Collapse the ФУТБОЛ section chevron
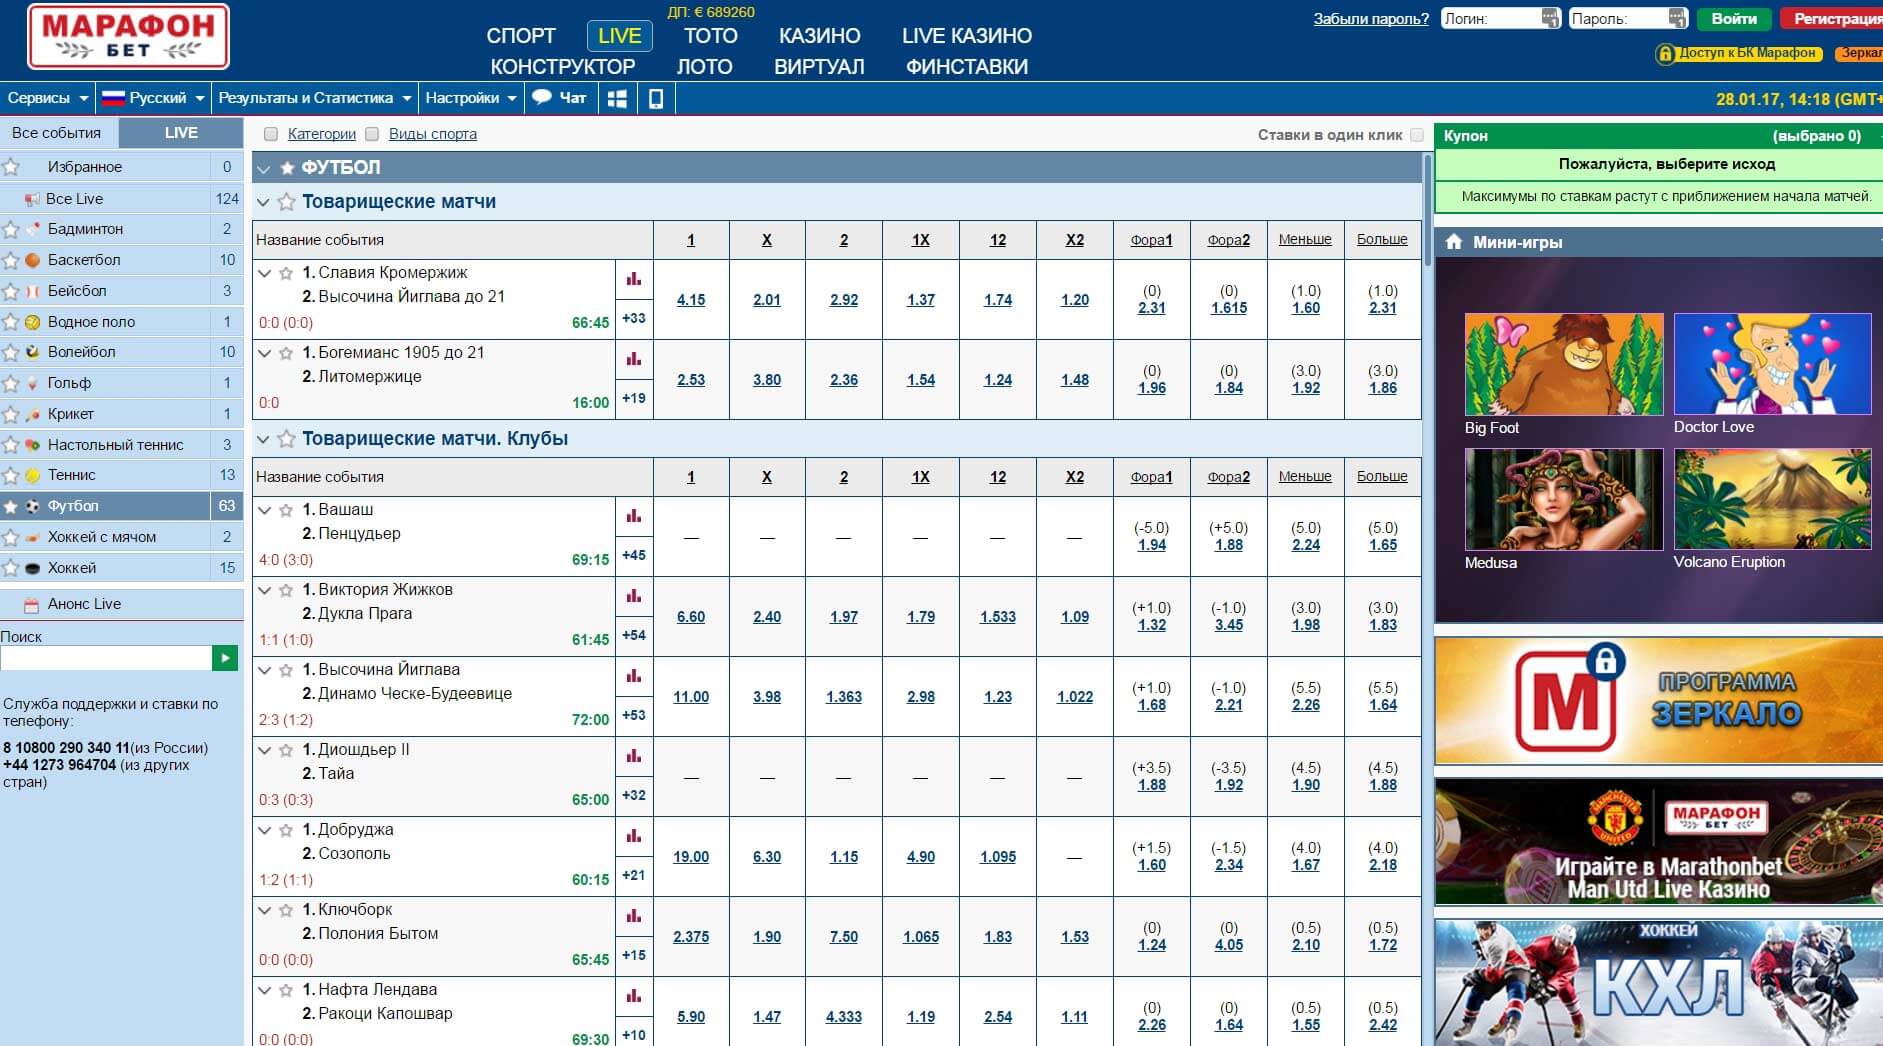This screenshot has width=1883, height=1046. tap(264, 168)
